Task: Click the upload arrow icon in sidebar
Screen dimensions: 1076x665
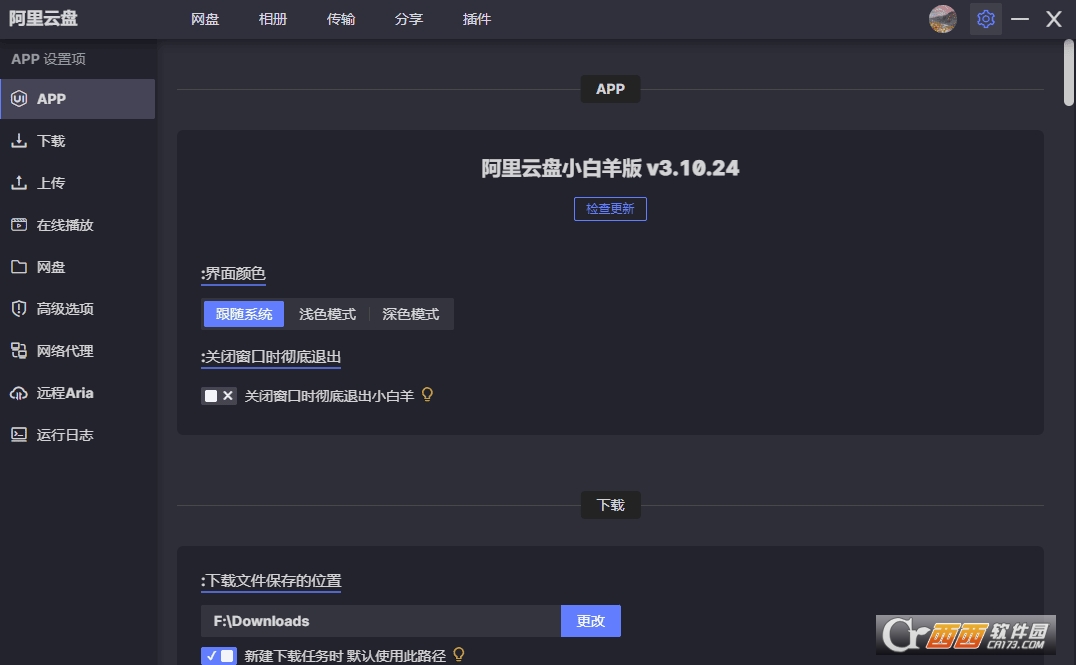Action: [19, 183]
